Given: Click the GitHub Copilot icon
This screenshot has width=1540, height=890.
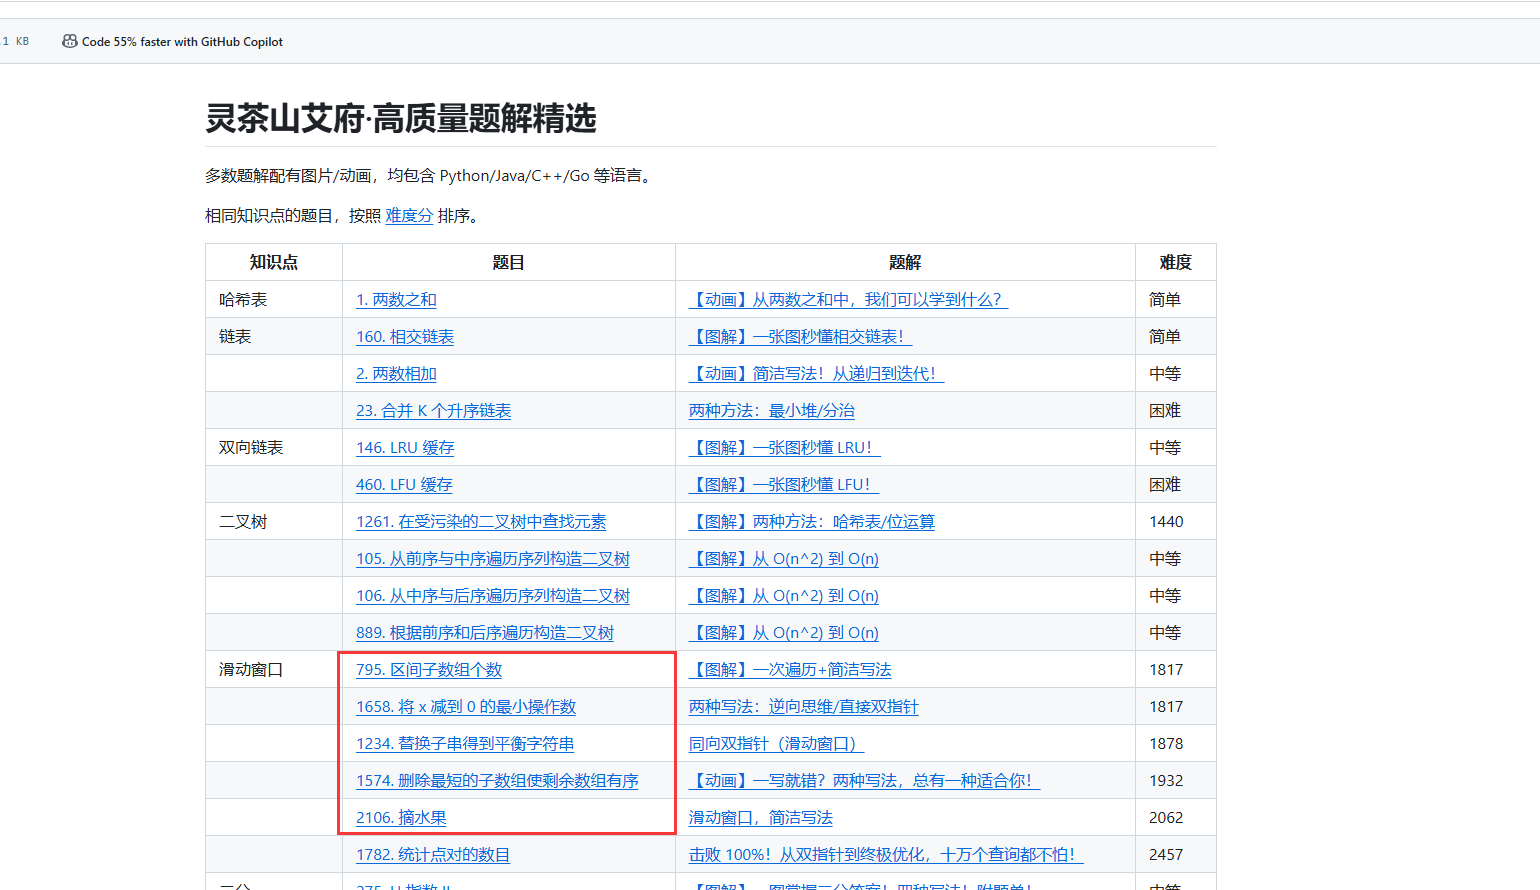Looking at the screenshot, I should click(69, 41).
